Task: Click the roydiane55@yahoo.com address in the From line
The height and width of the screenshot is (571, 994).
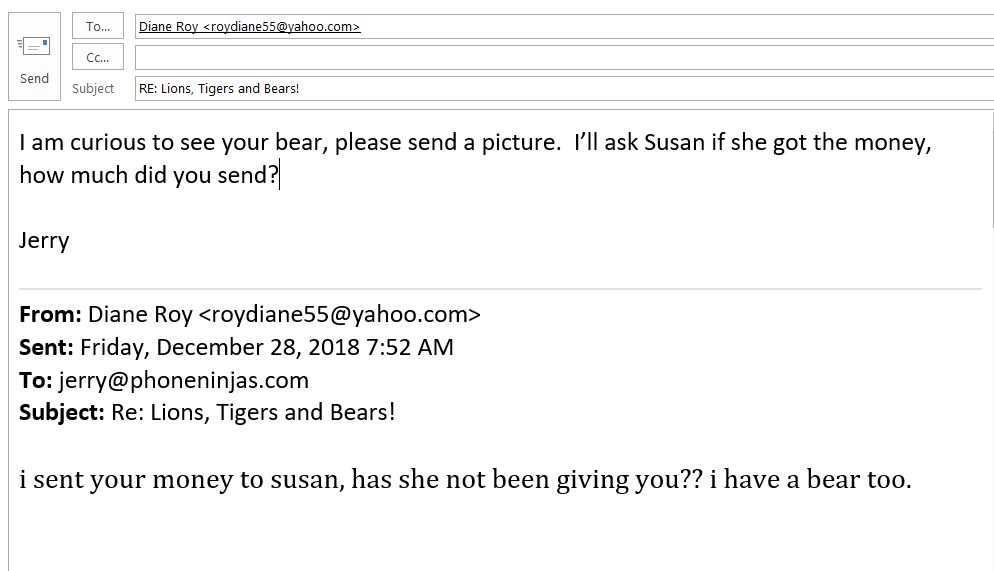Action: [340, 314]
